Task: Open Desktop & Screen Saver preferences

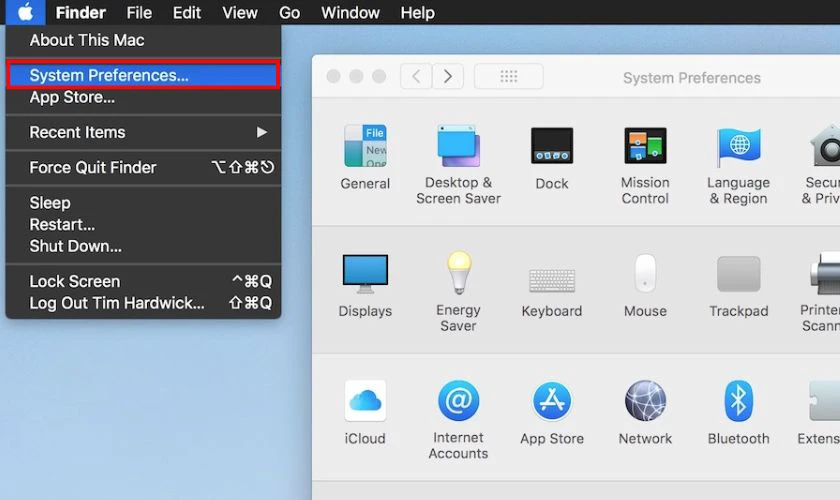Action: click(459, 164)
